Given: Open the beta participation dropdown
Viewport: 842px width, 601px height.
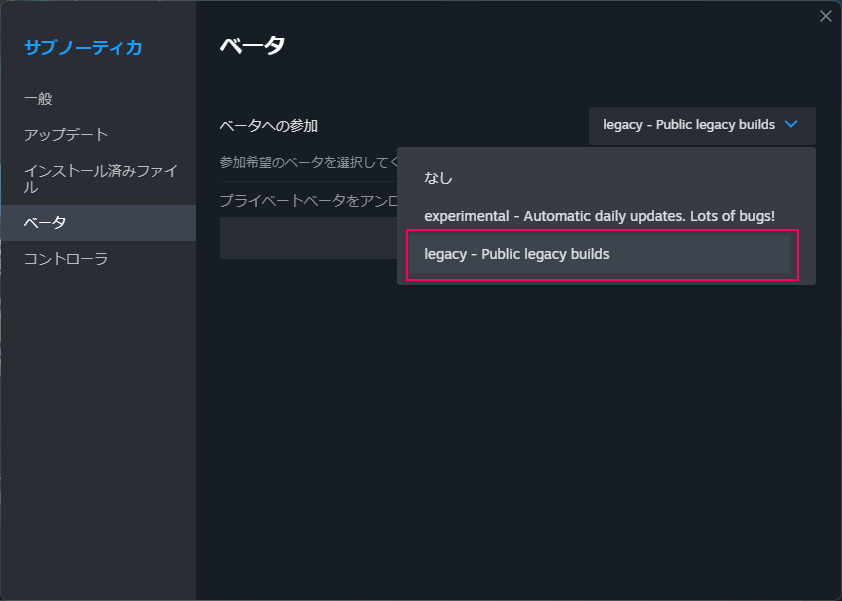Looking at the screenshot, I should [x=702, y=125].
